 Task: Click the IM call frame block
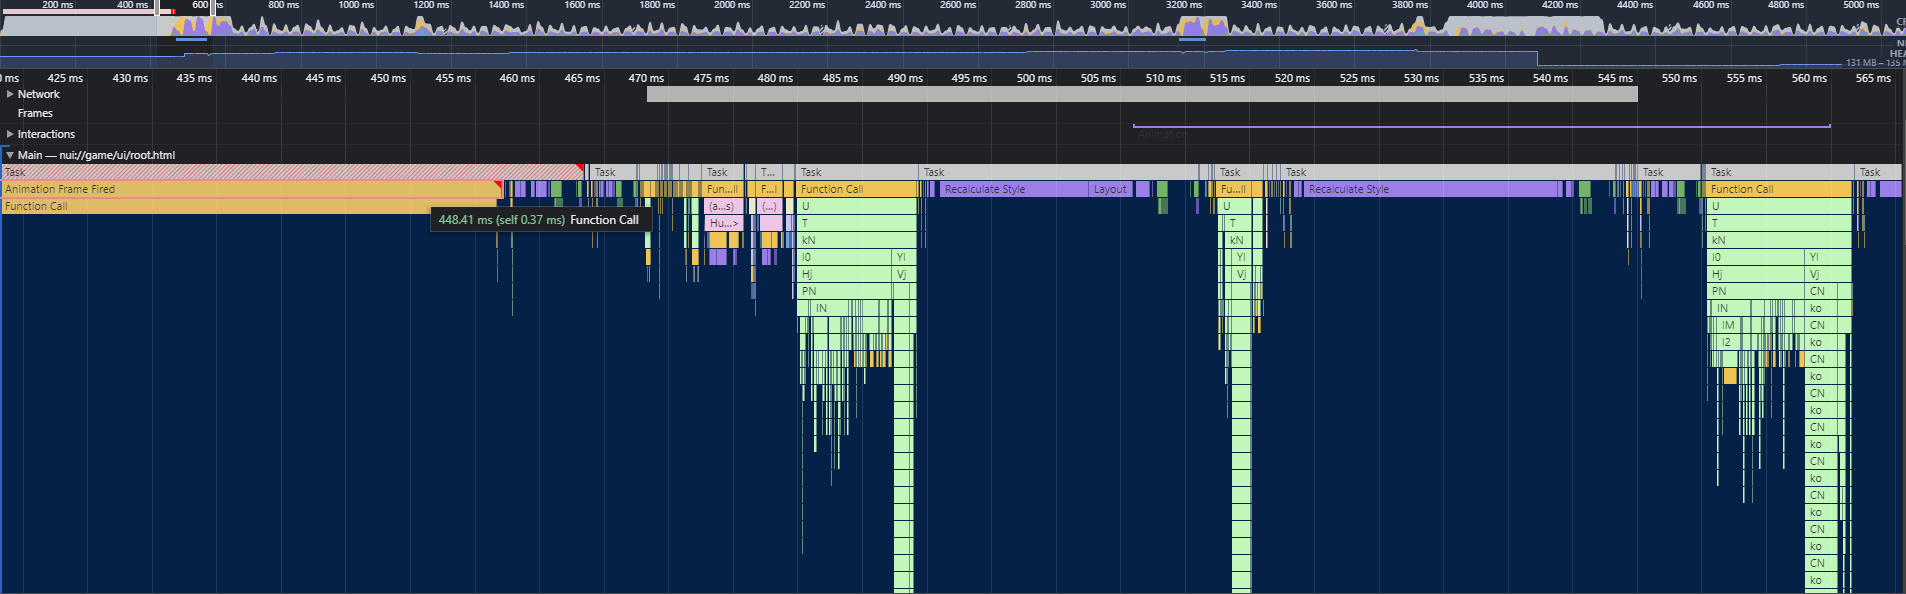pos(1730,325)
